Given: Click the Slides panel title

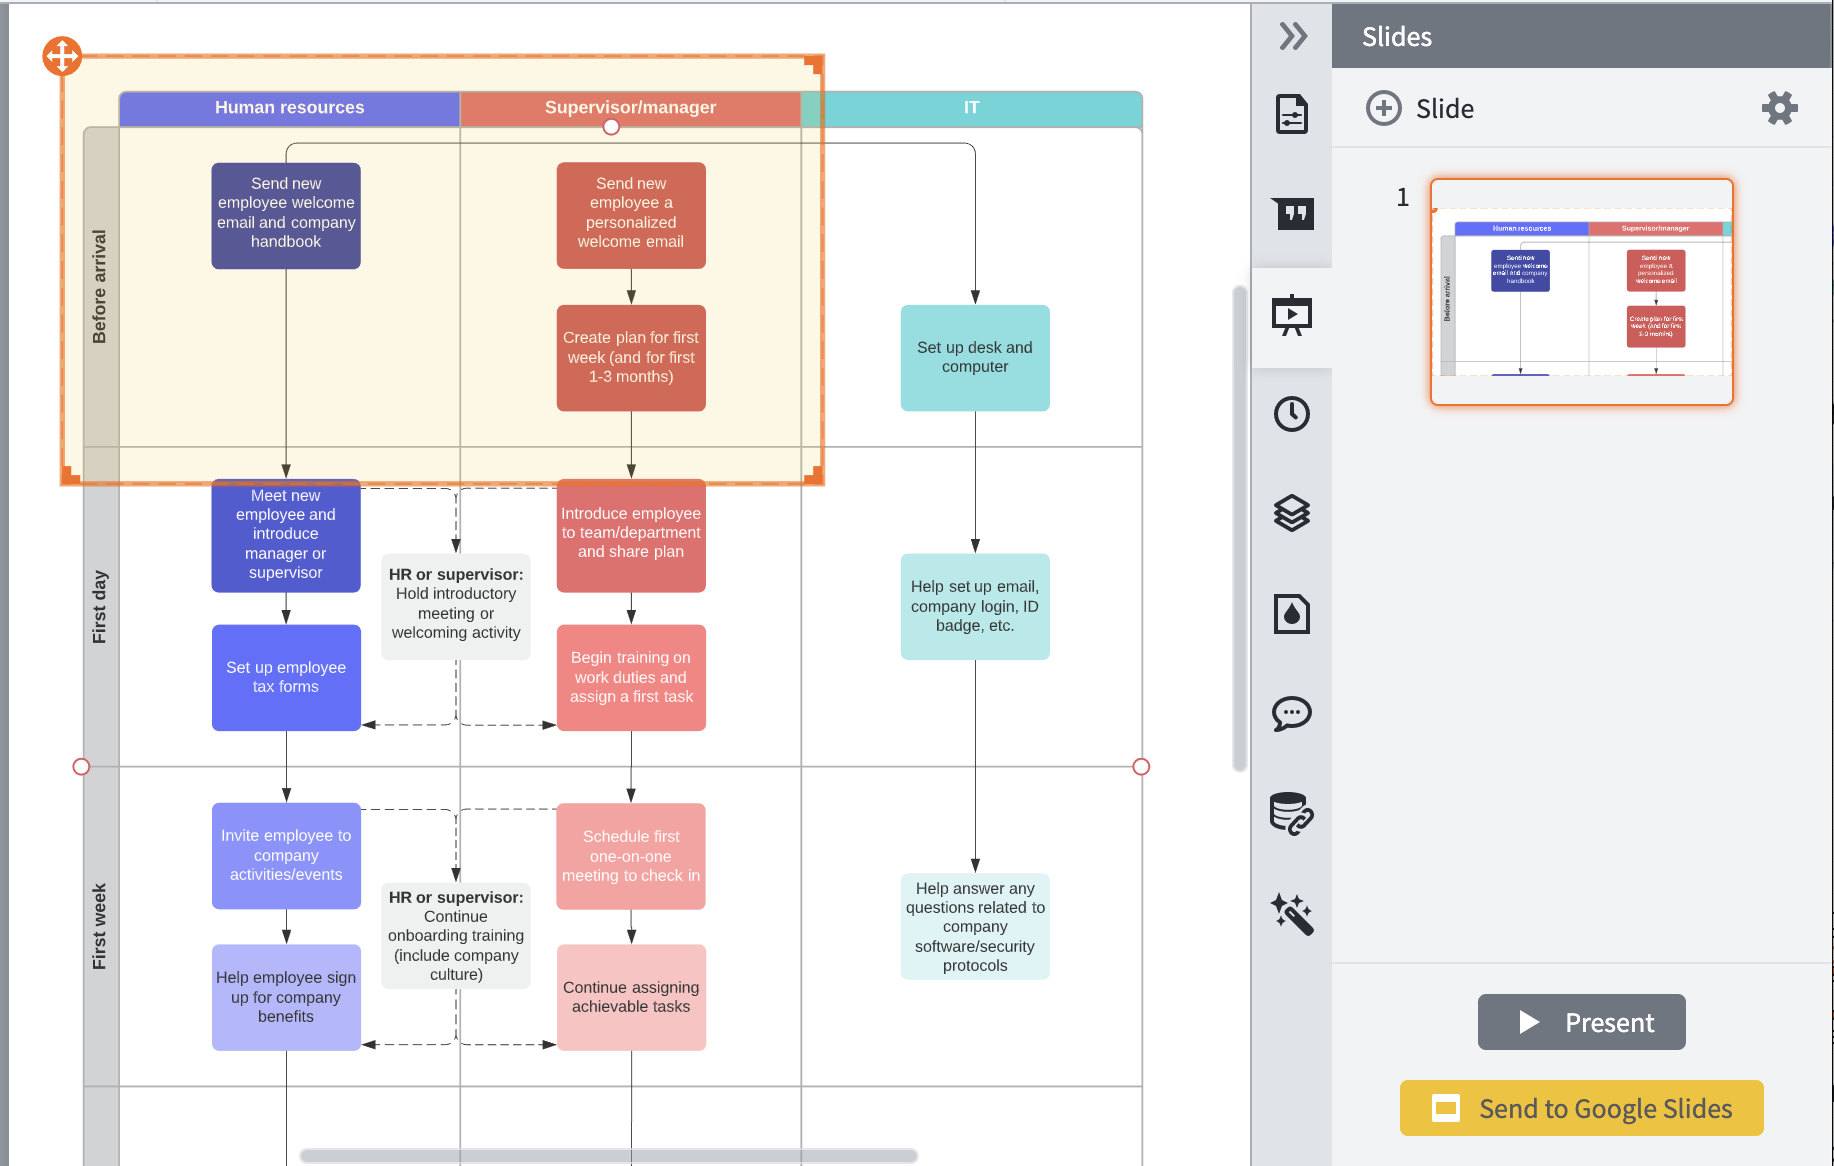Looking at the screenshot, I should [x=1397, y=37].
